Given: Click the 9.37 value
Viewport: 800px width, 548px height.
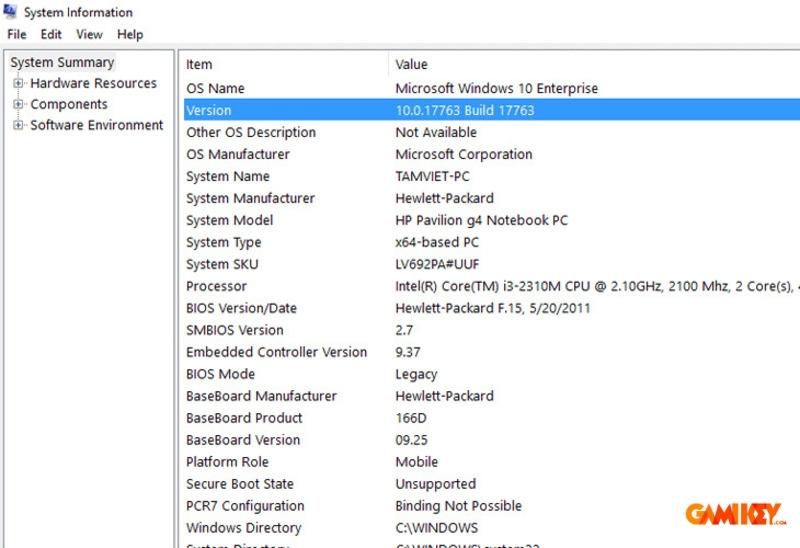Looking at the screenshot, I should coord(408,352).
